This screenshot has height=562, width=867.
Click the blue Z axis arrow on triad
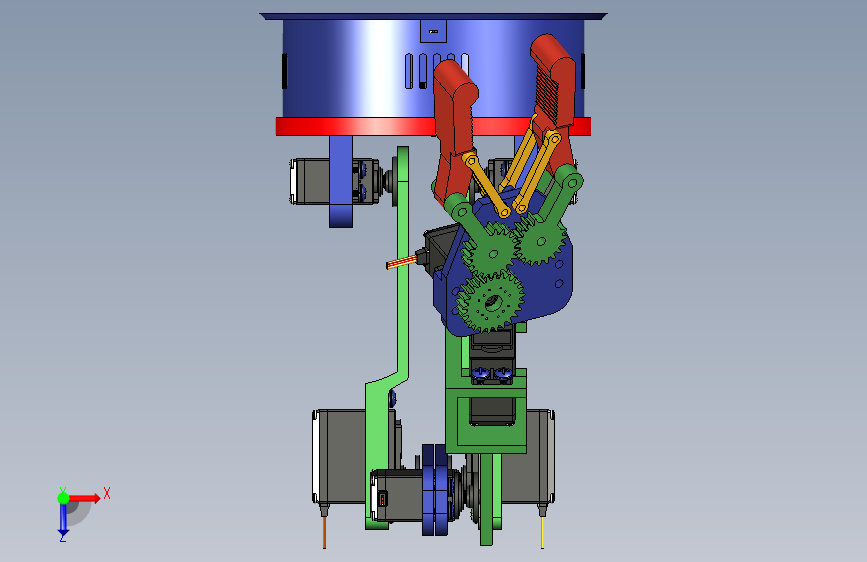(63, 519)
